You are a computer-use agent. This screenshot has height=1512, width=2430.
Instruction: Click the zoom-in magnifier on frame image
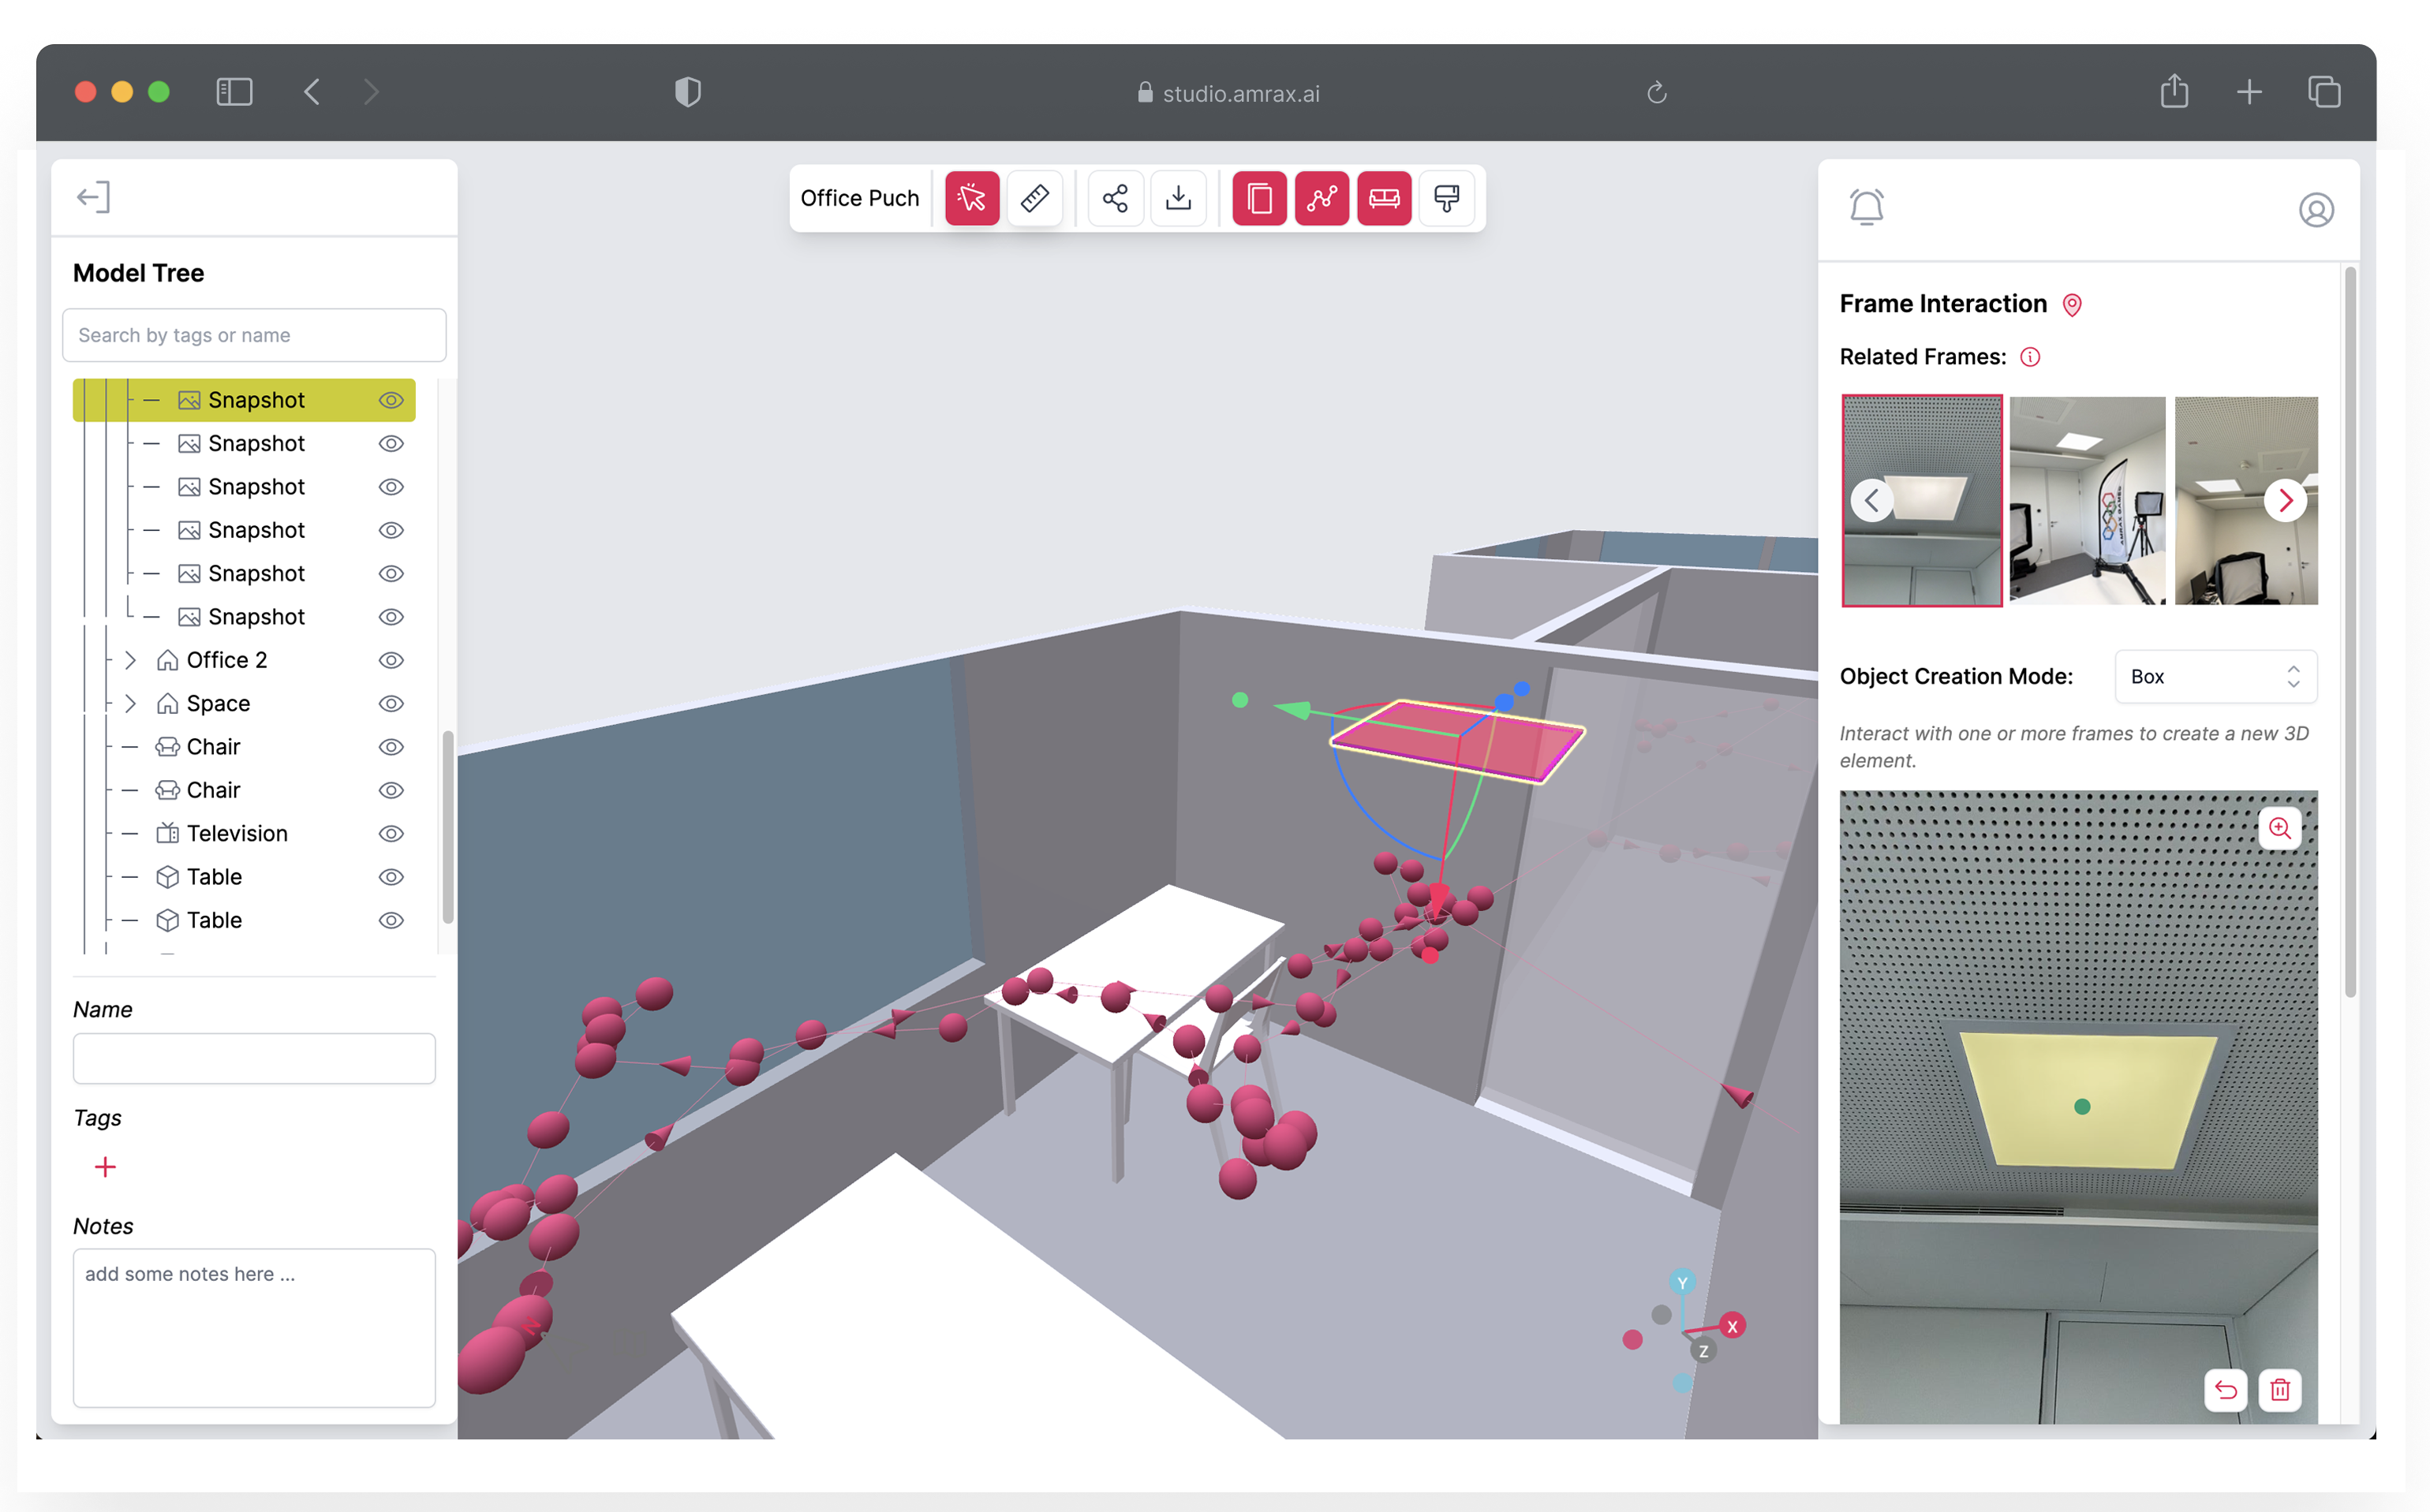(x=2279, y=828)
